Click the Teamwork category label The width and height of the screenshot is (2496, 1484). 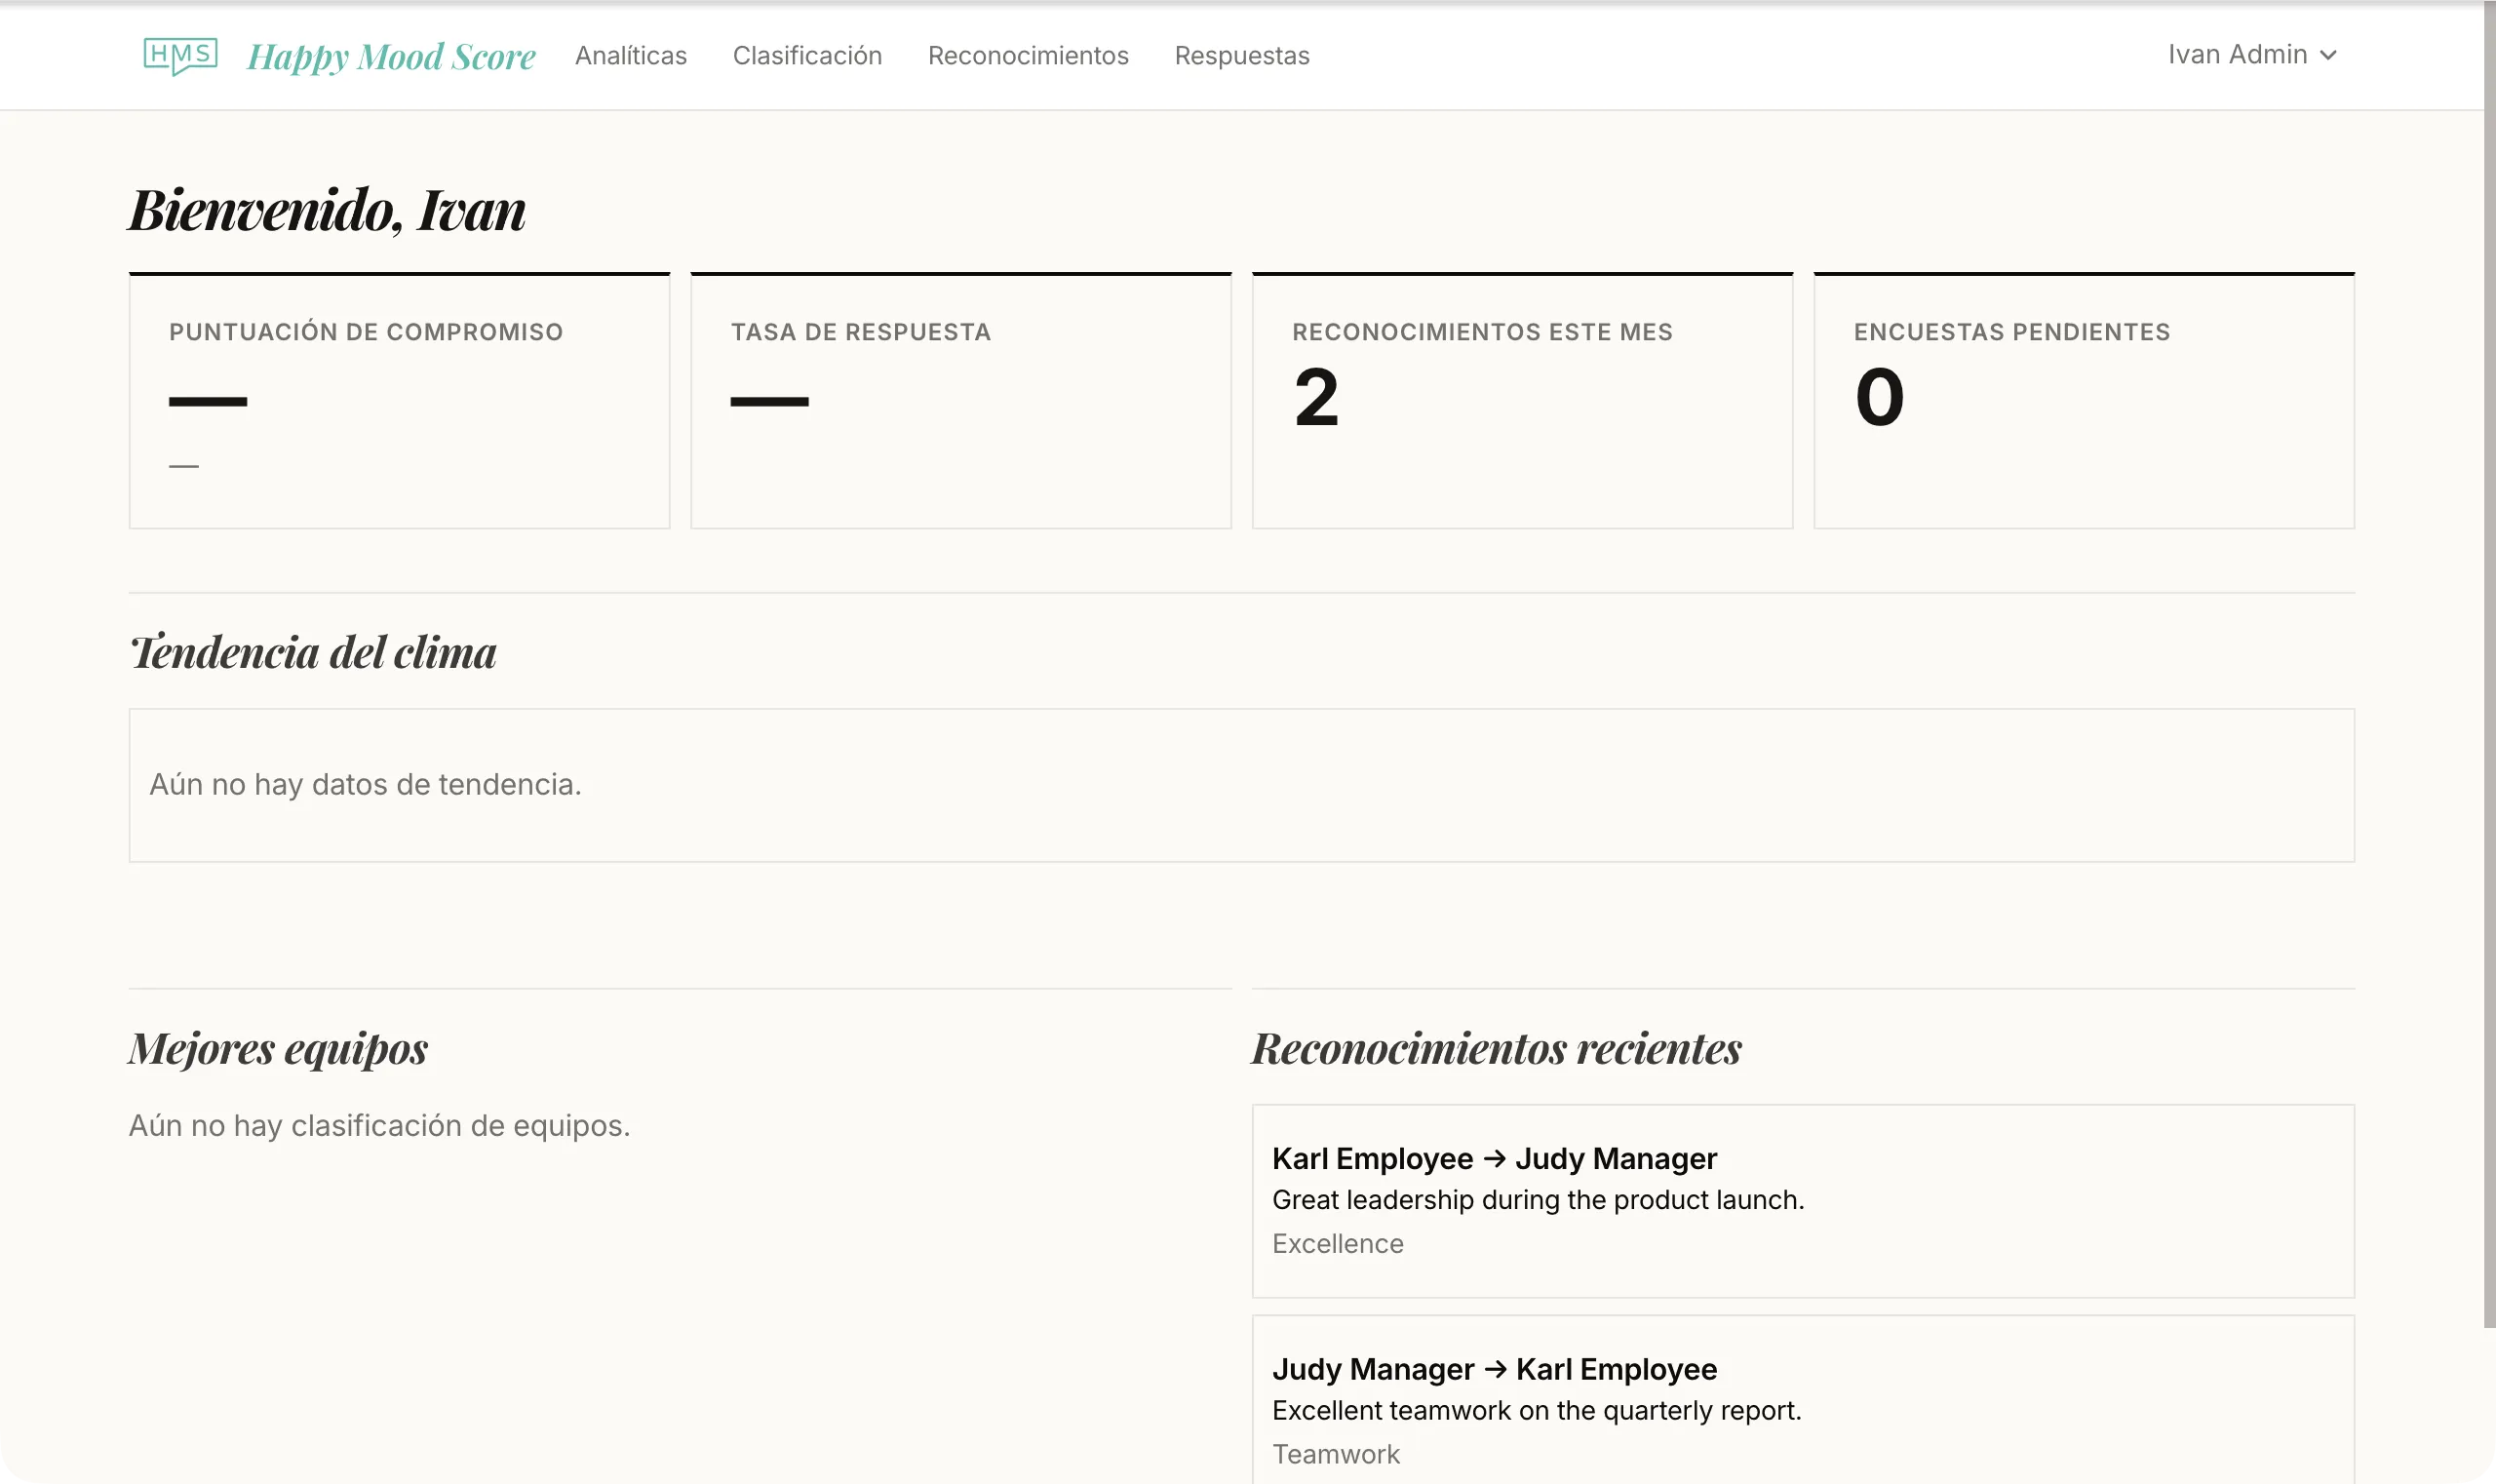point(1335,1454)
